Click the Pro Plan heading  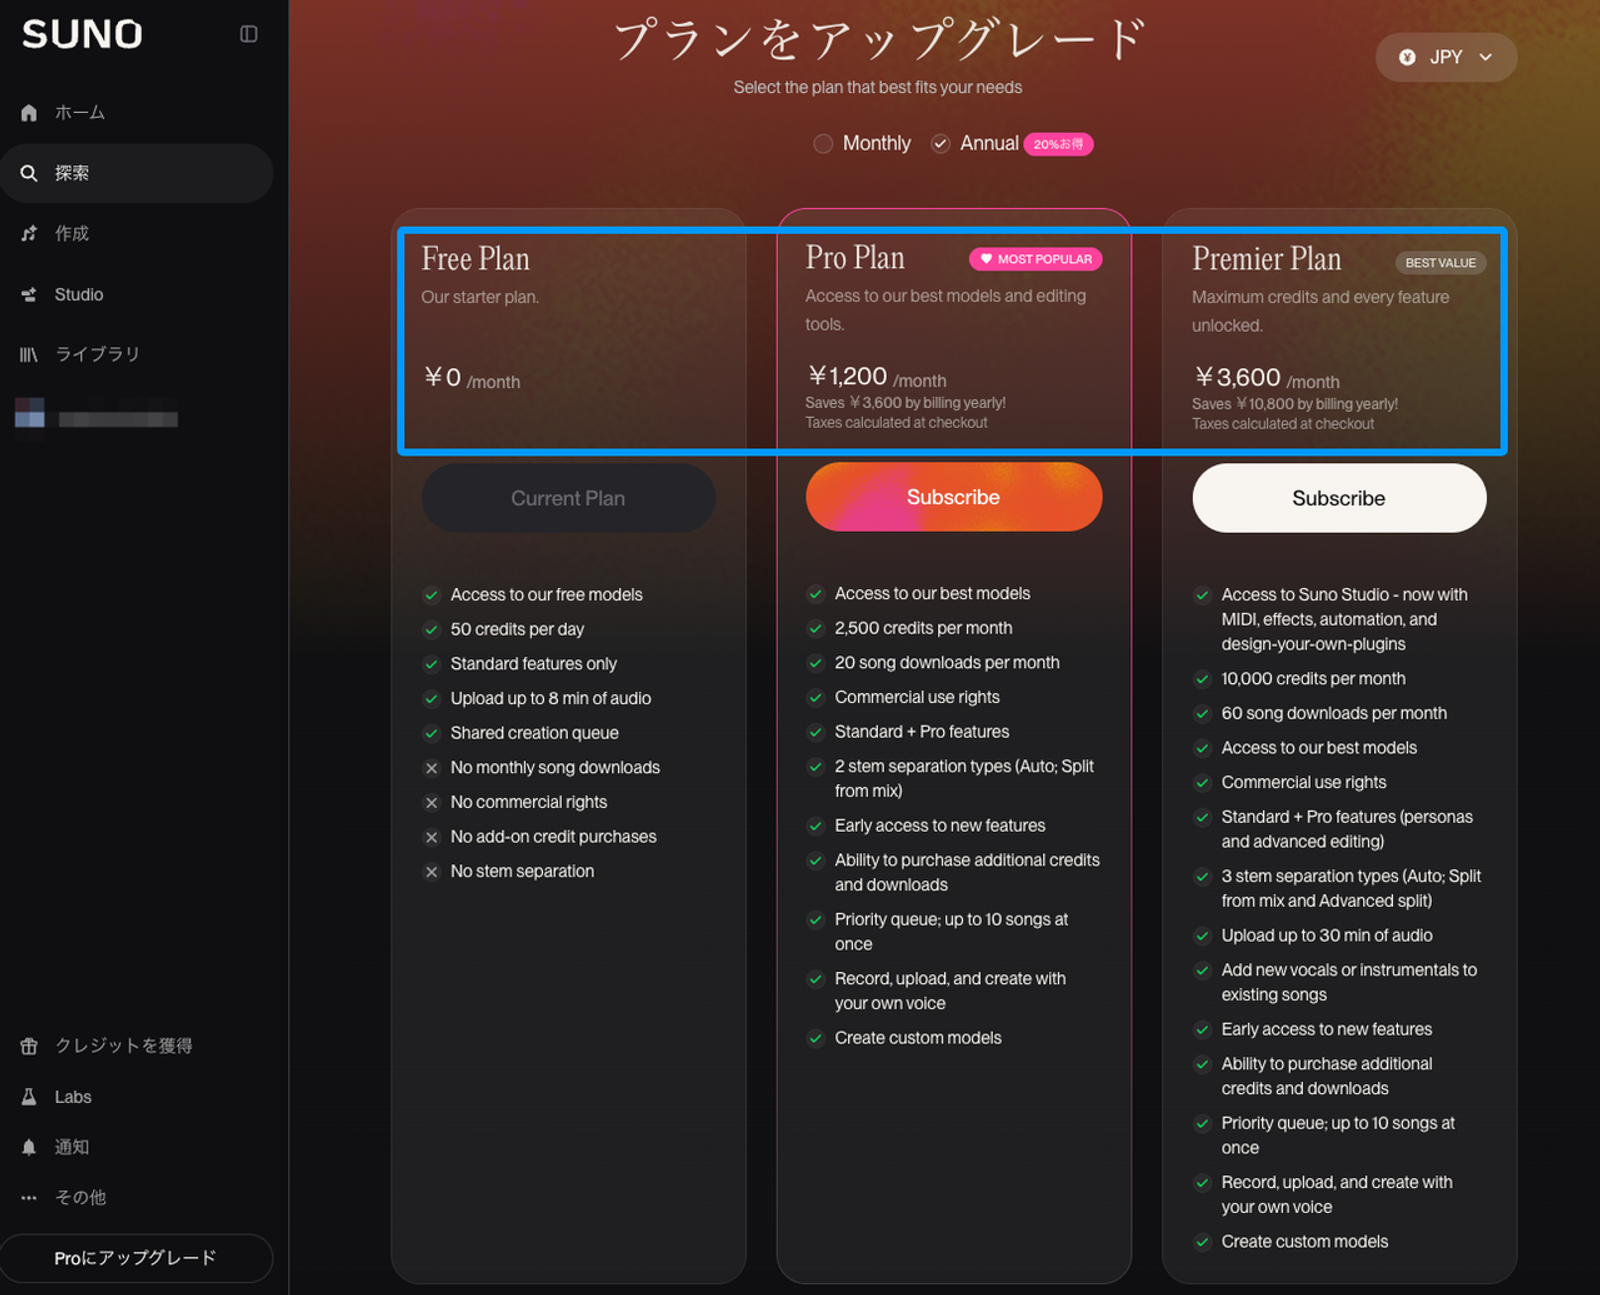(x=855, y=258)
